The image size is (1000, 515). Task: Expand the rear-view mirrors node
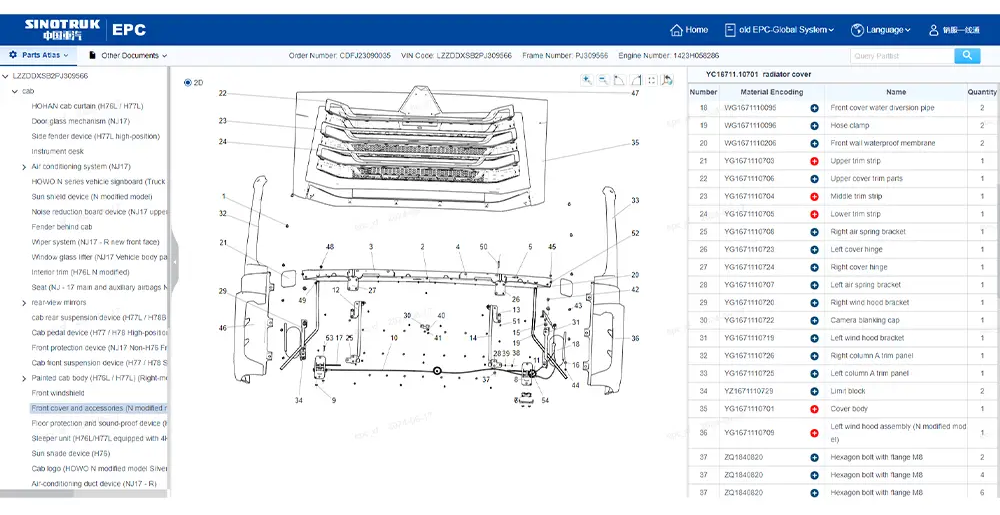[x=24, y=302]
